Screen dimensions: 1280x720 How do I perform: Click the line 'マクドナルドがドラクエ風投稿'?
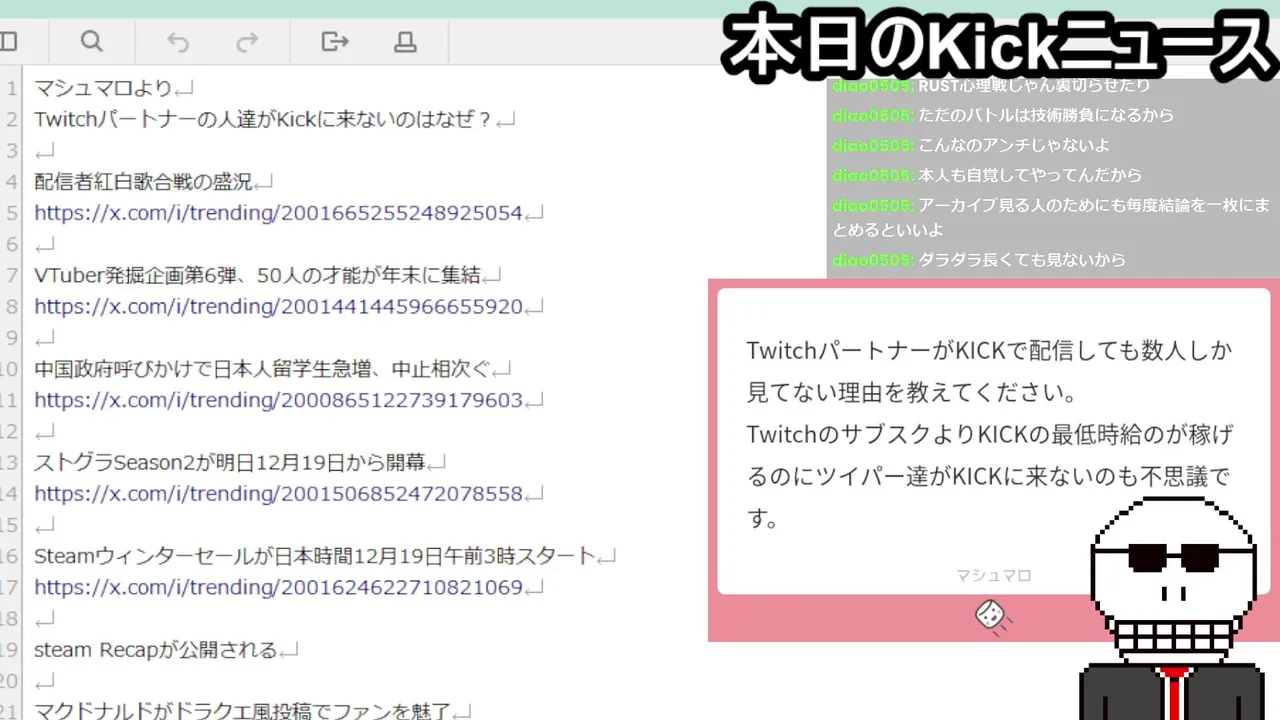(243, 712)
